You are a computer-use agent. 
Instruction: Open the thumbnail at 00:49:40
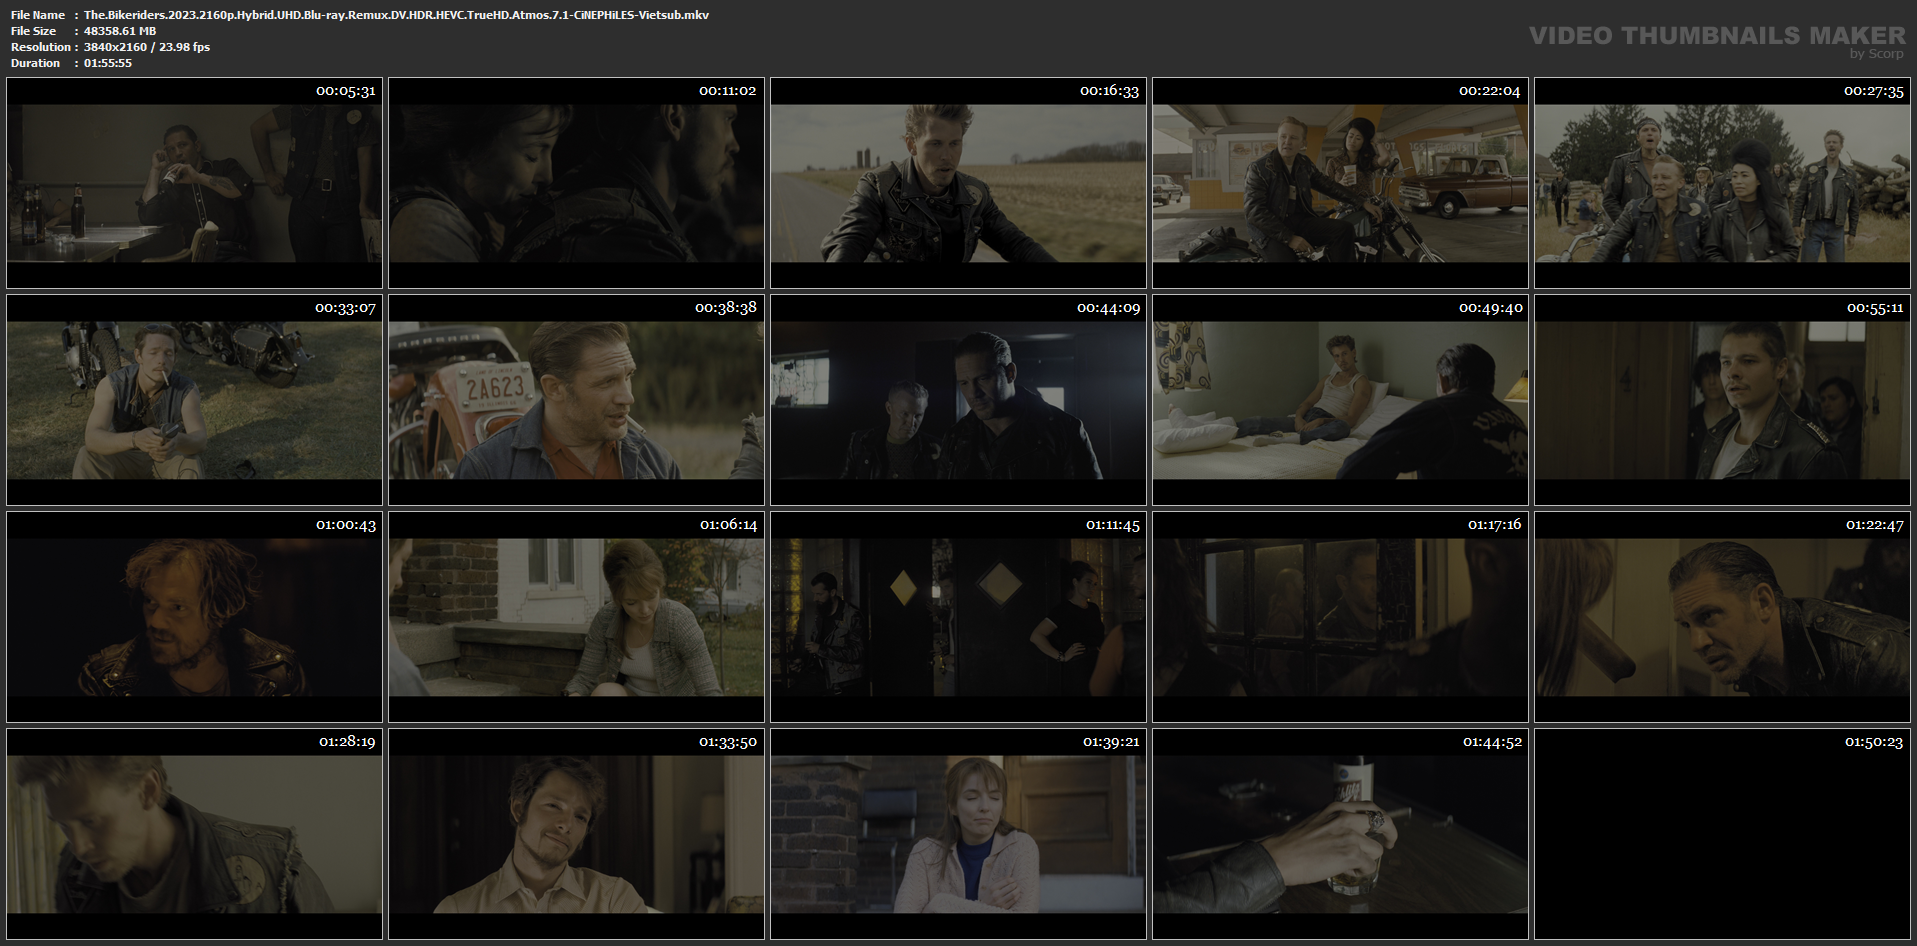(x=1340, y=400)
